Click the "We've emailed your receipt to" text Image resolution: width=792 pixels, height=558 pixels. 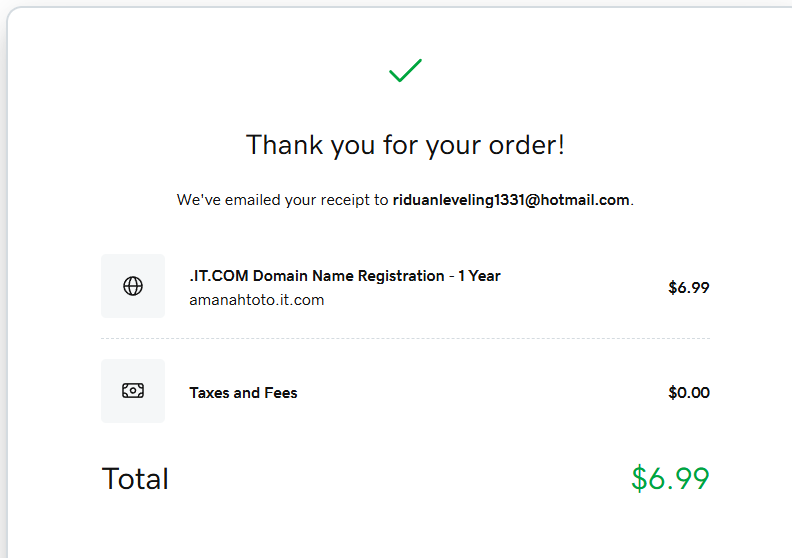point(282,200)
